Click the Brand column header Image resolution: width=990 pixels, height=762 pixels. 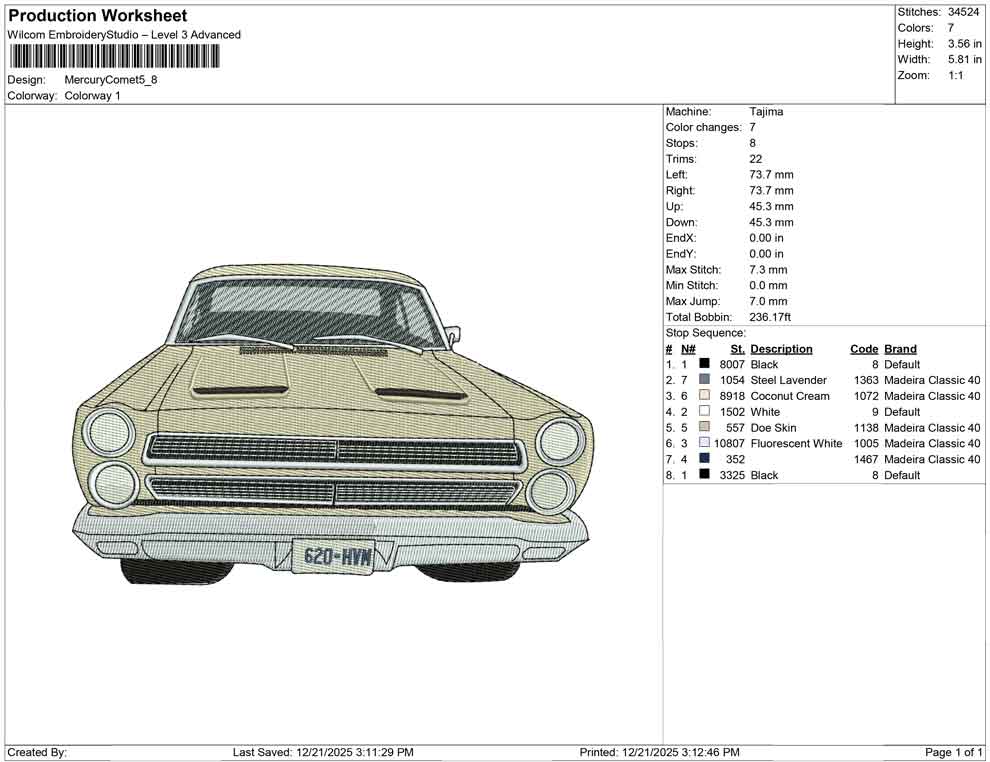tap(899, 348)
